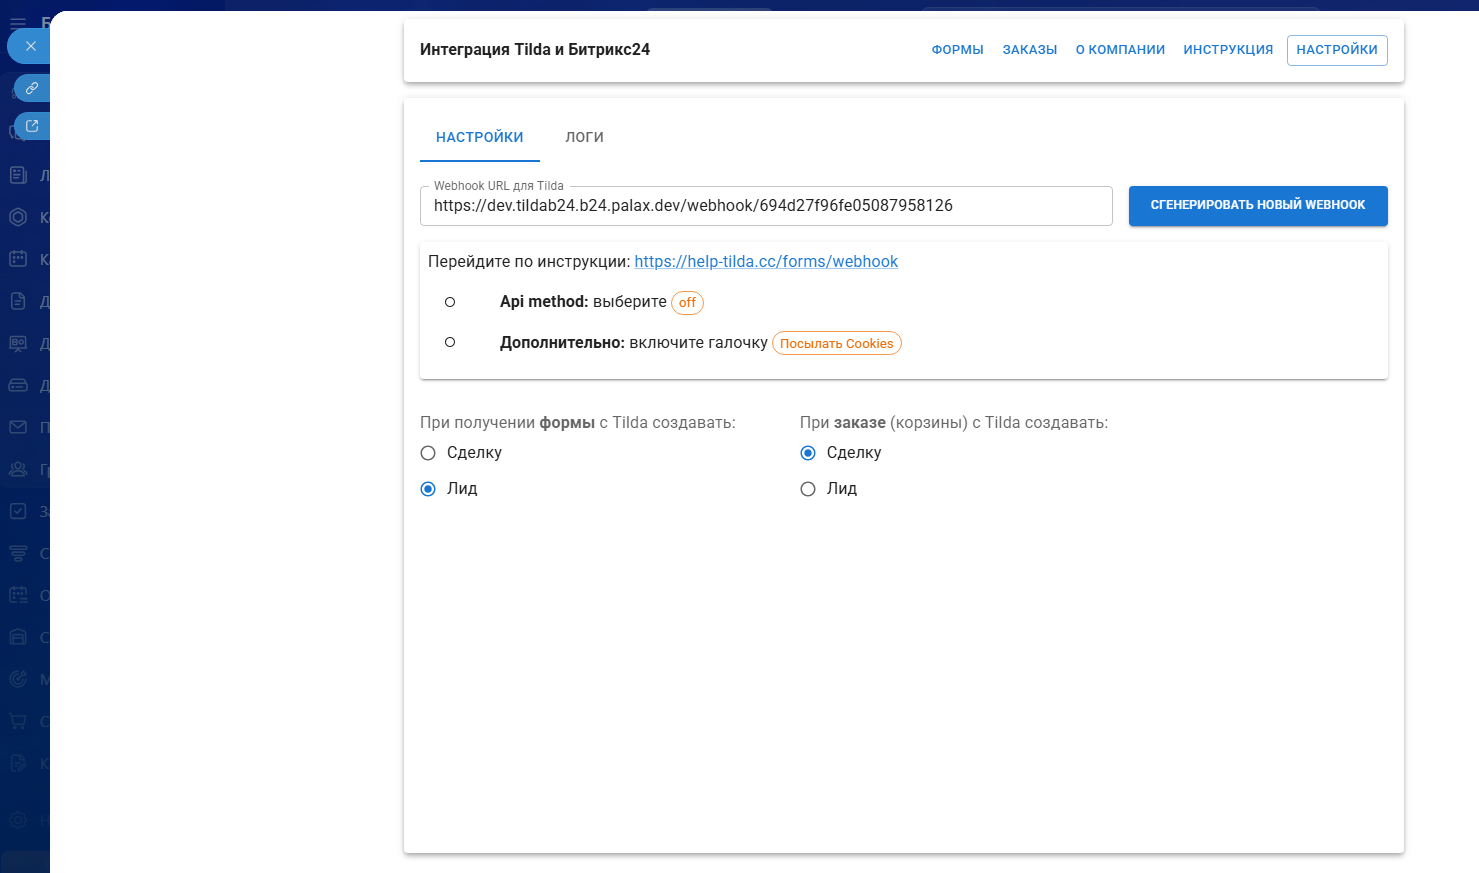
Task: Select Сделку for form submissions
Action: pyautogui.click(x=428, y=453)
